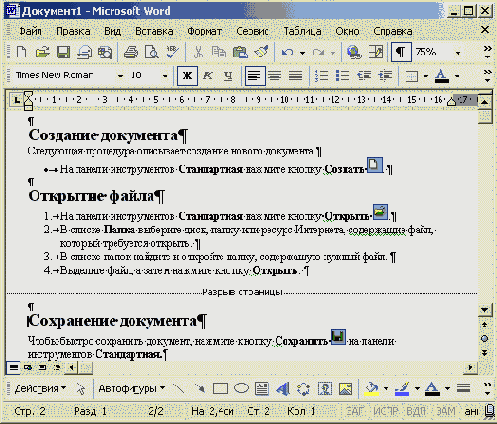Select the Oval drawing tool
Screen dimensions: 497x424
point(241,389)
